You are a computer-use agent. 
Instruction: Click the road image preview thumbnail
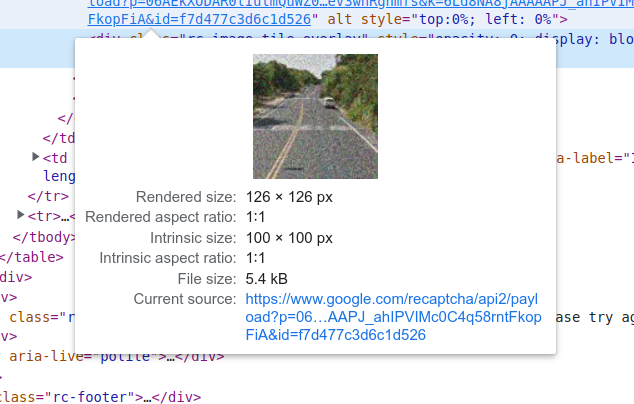[x=315, y=116]
